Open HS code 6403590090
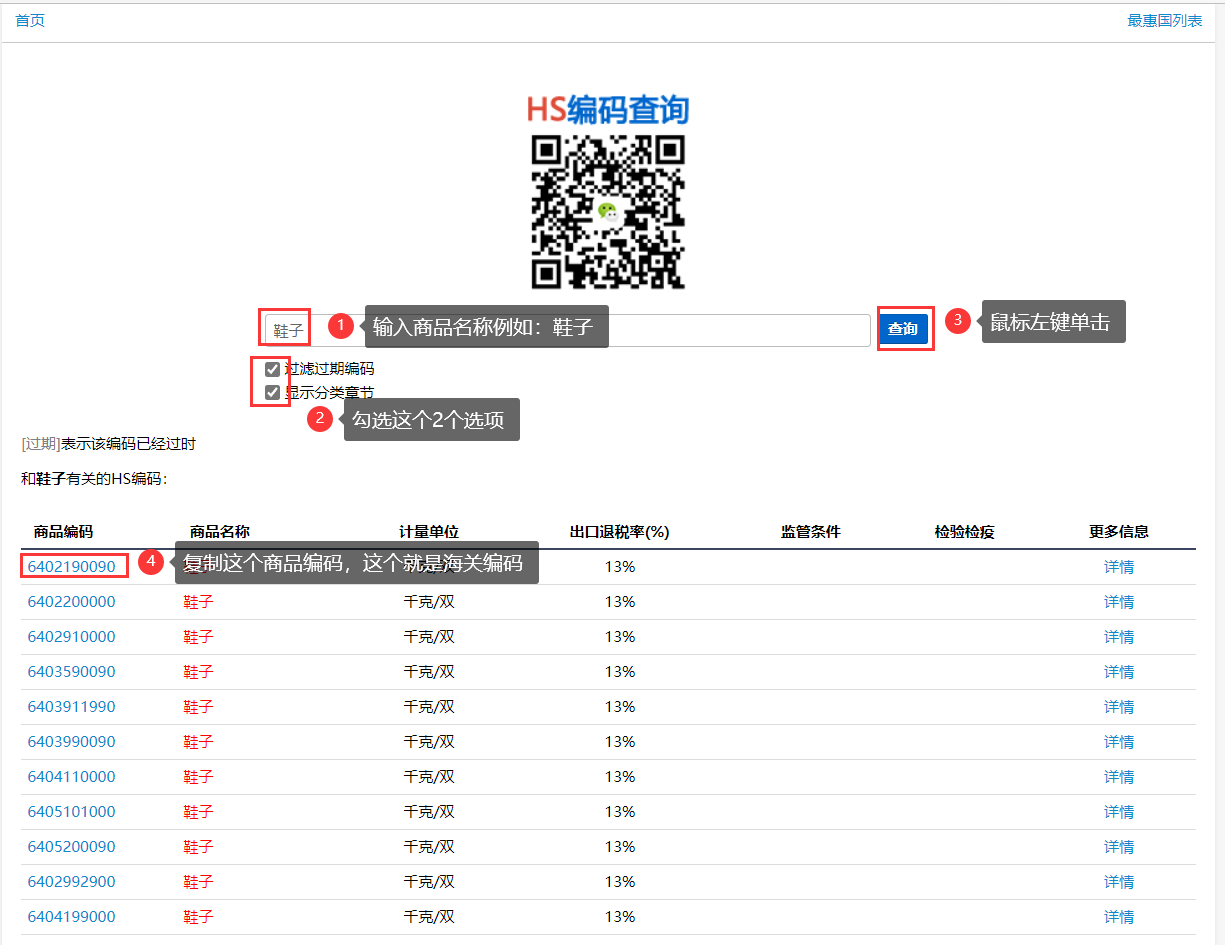The image size is (1225, 945). 71,672
